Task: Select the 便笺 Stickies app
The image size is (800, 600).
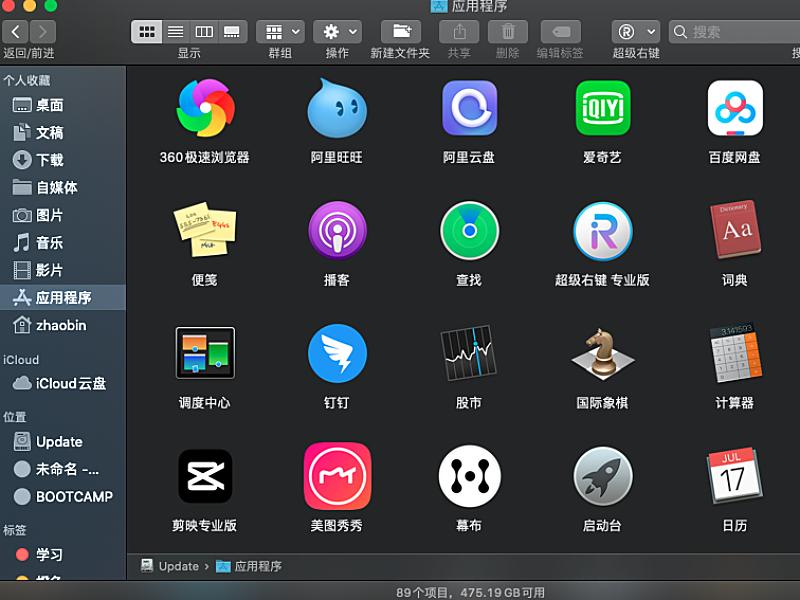Action: pyautogui.click(x=205, y=230)
